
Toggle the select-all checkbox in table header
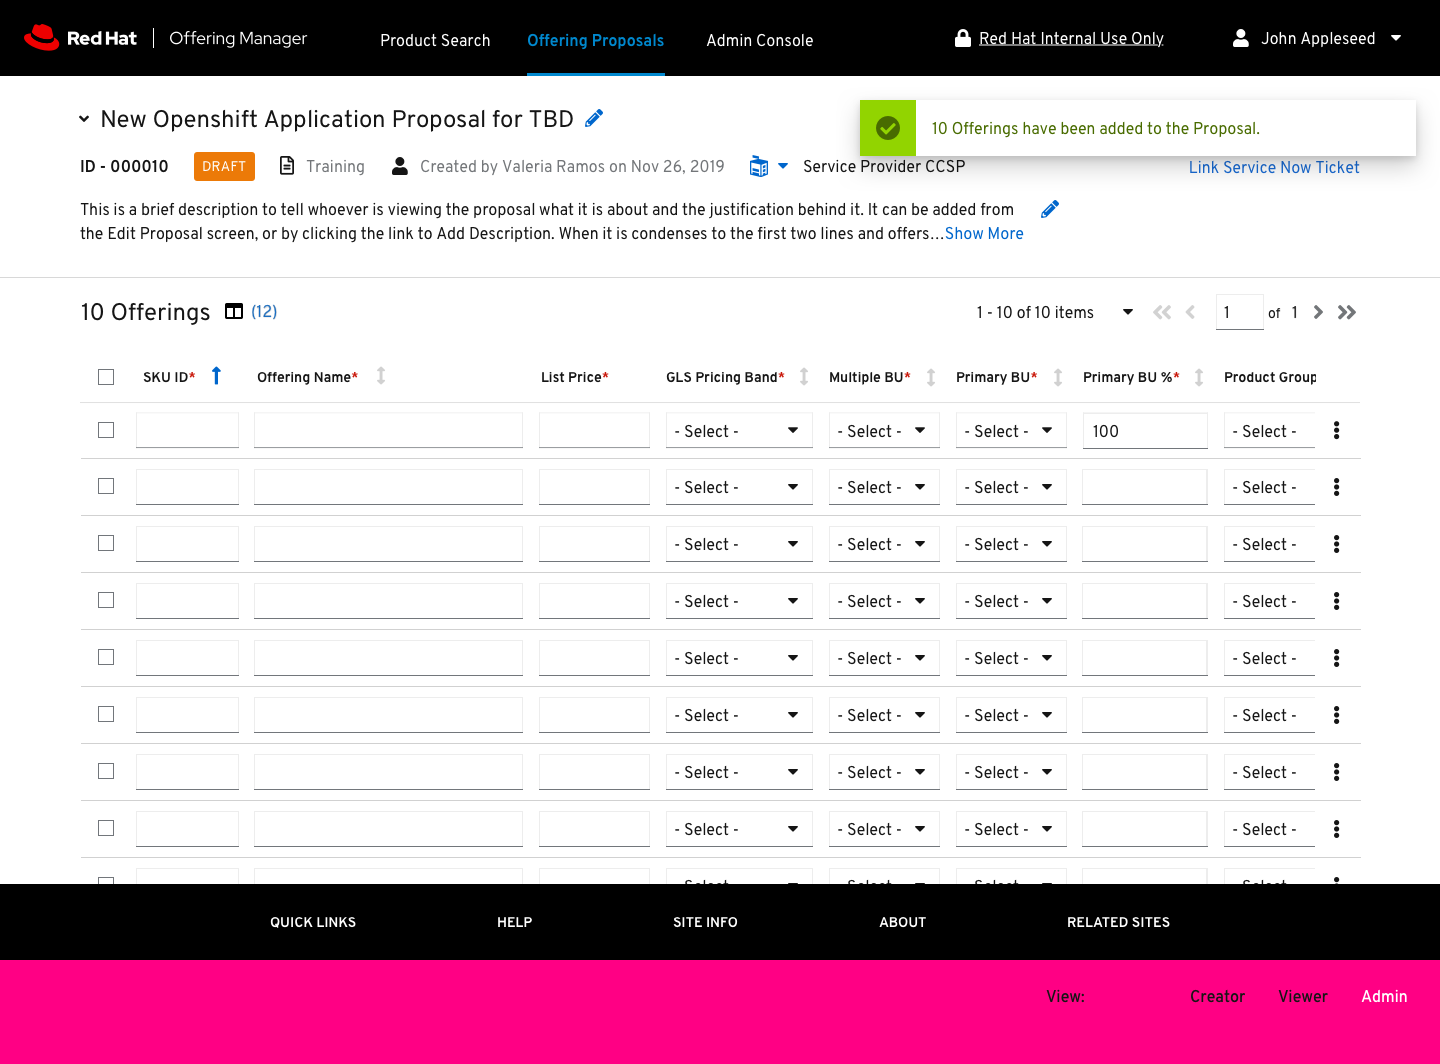click(x=106, y=377)
